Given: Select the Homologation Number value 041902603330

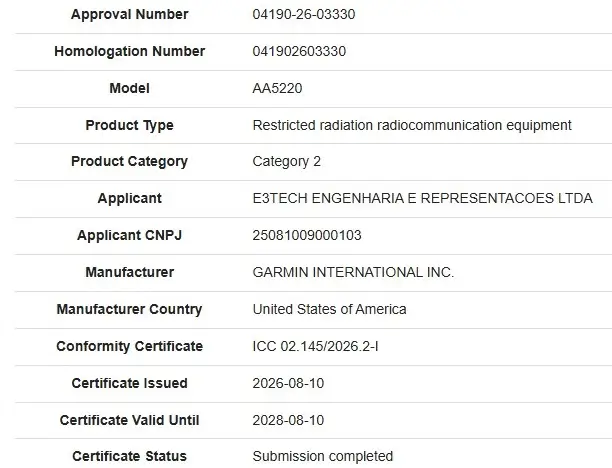Looking at the screenshot, I should pos(299,51).
